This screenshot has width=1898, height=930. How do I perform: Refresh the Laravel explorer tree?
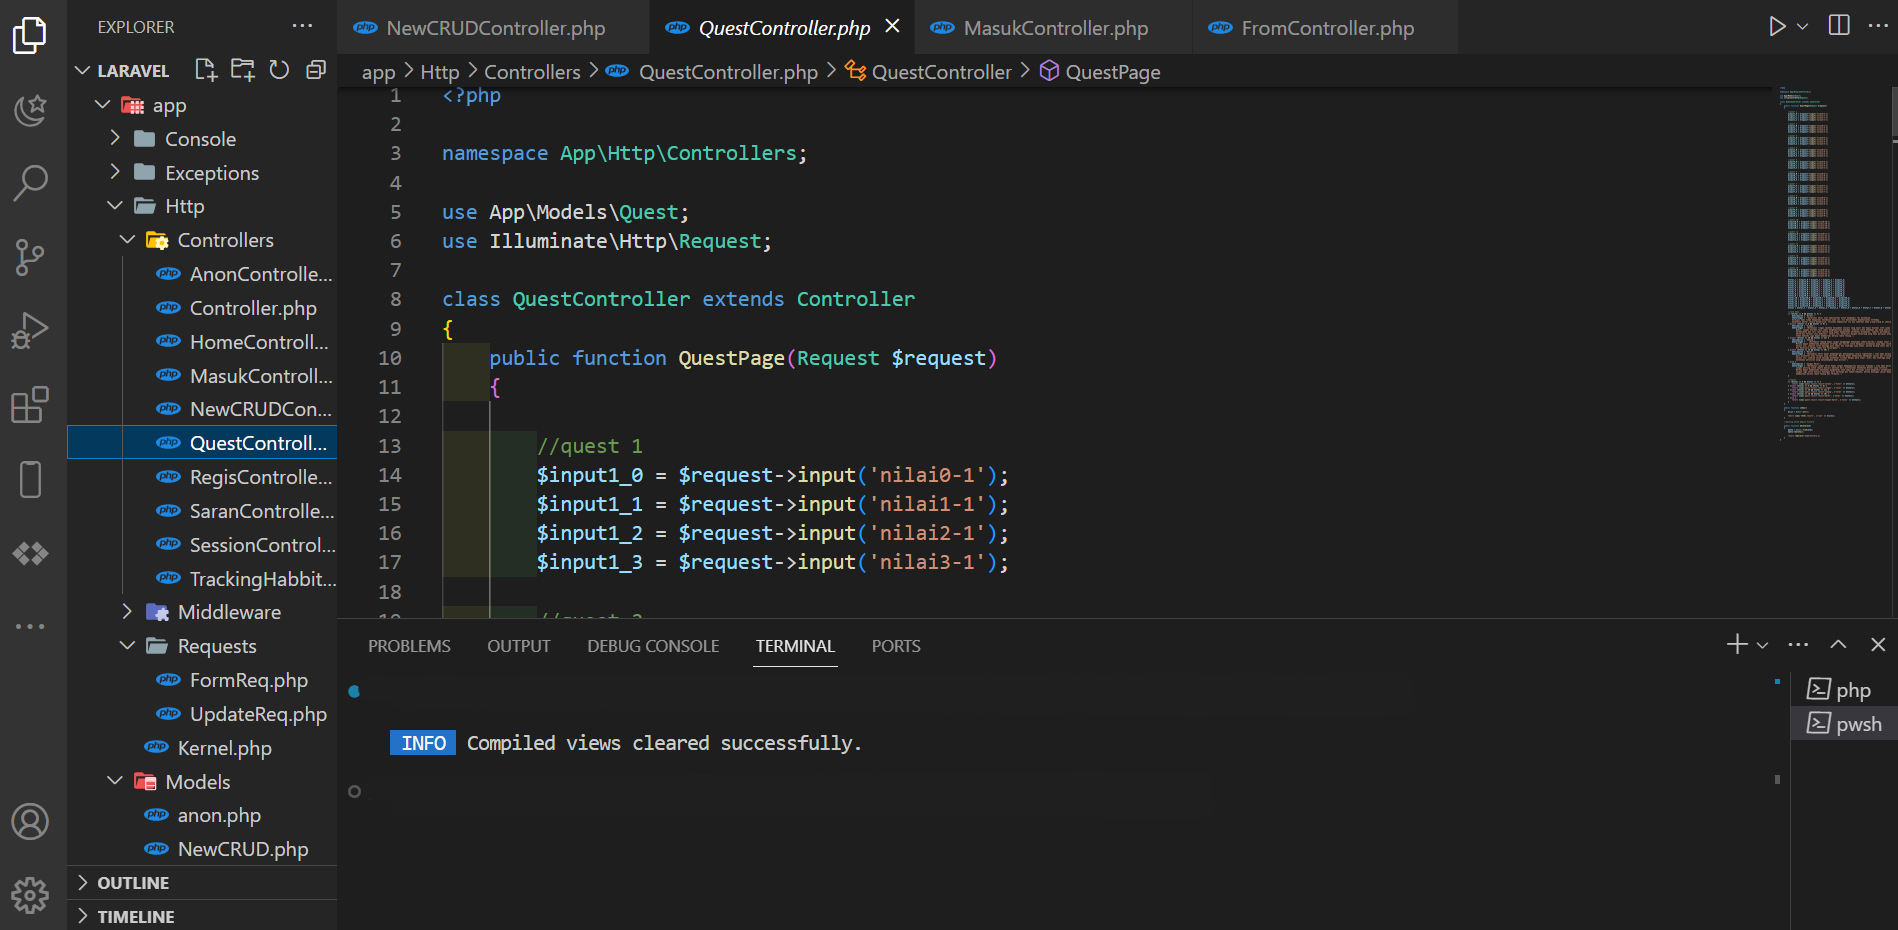coord(279,69)
